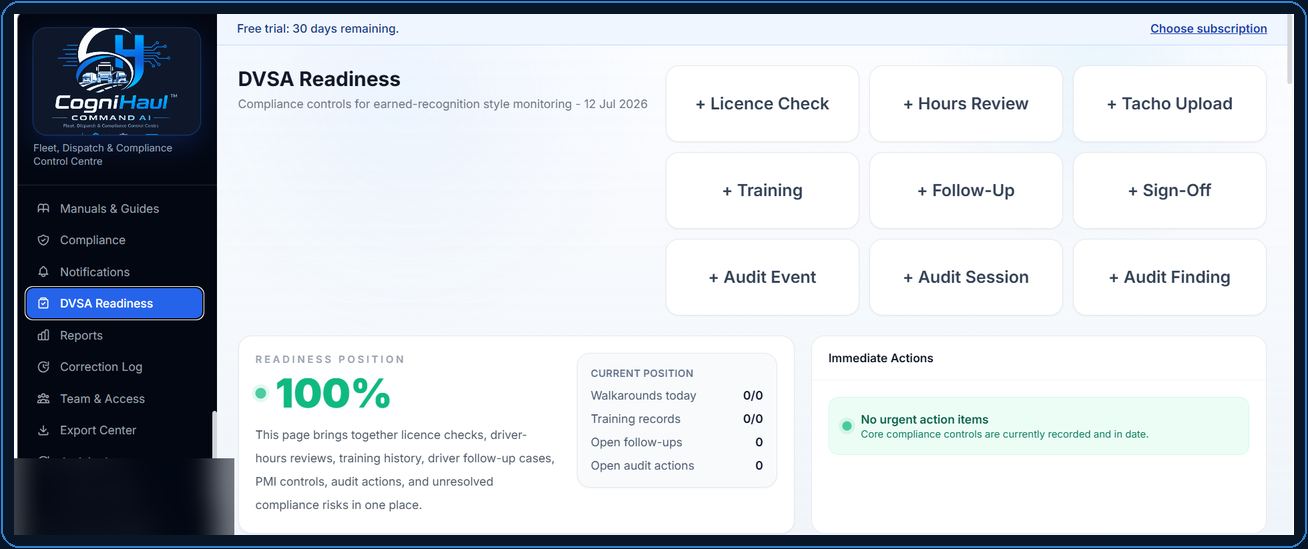The width and height of the screenshot is (1308, 549).
Task: Click the Immediate Actions heading
Action: [881, 358]
